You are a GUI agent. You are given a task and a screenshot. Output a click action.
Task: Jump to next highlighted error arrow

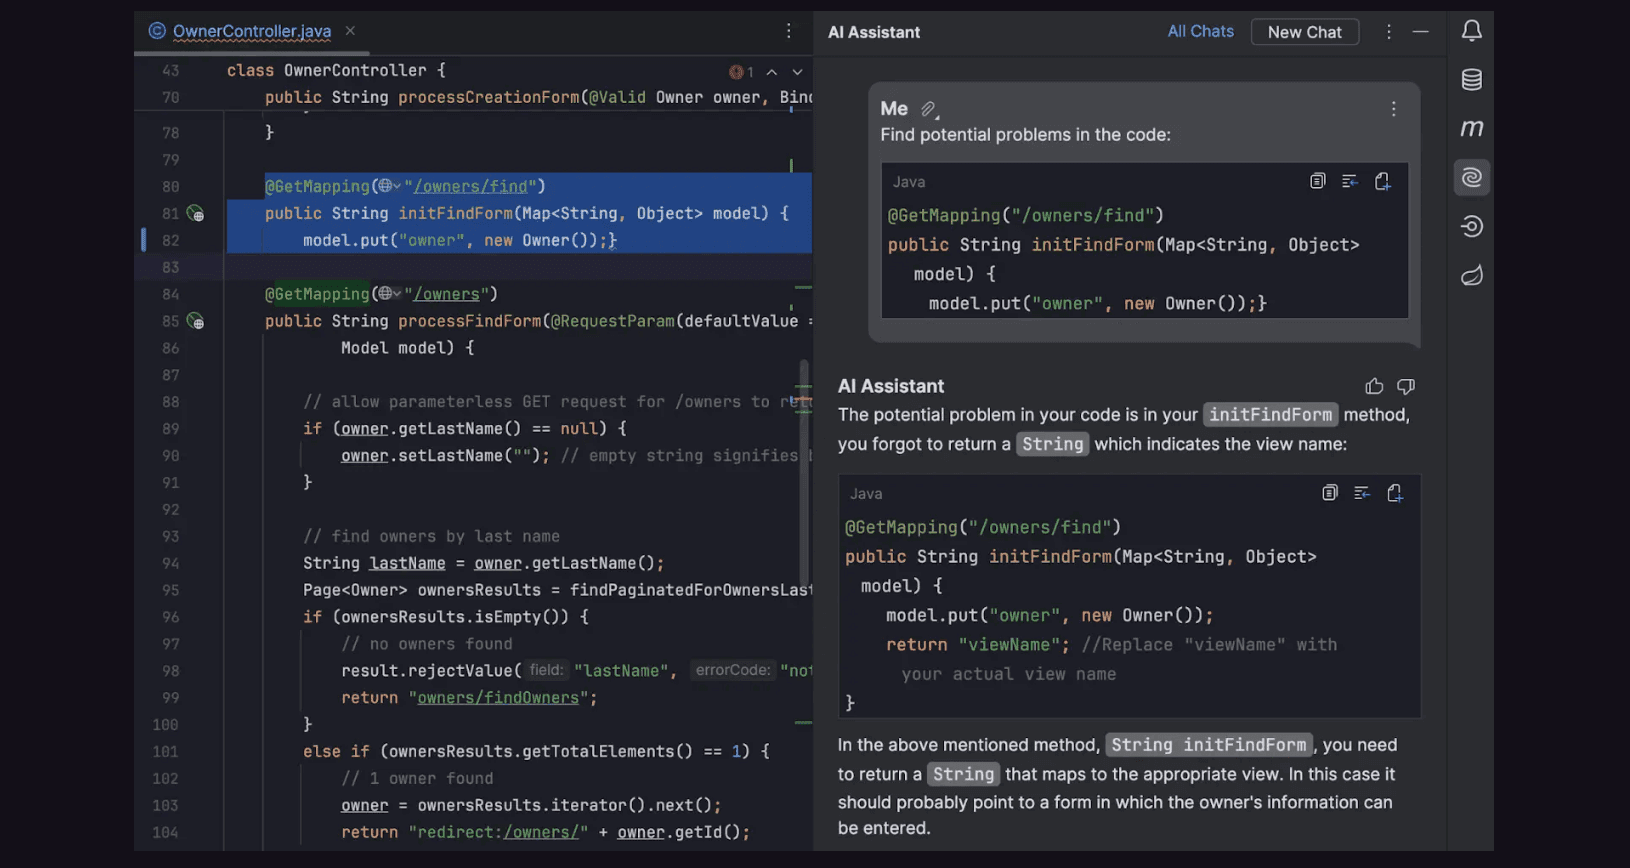[x=797, y=72]
